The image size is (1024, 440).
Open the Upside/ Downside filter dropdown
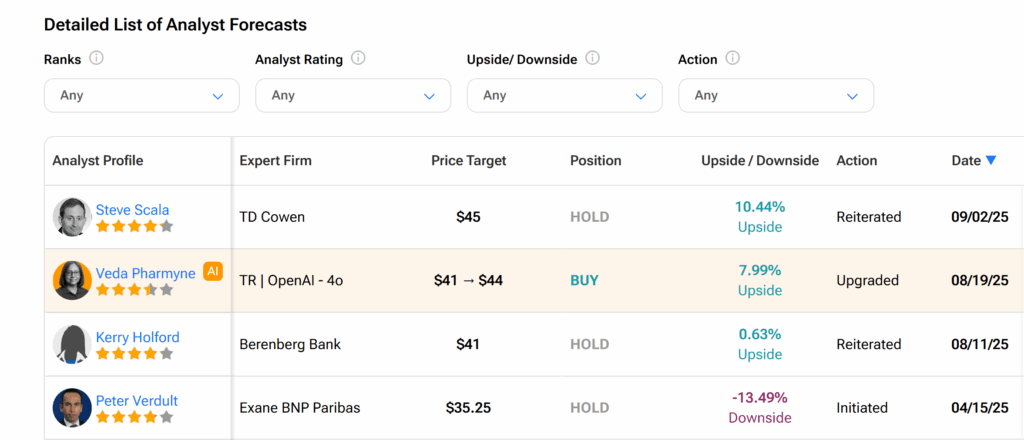click(x=565, y=95)
